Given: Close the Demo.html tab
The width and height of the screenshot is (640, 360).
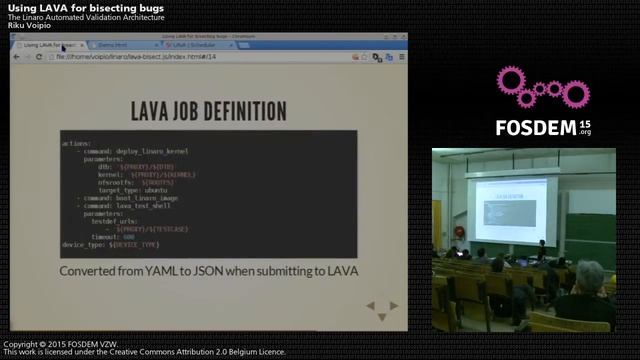Looking at the screenshot, I should (x=156, y=45).
